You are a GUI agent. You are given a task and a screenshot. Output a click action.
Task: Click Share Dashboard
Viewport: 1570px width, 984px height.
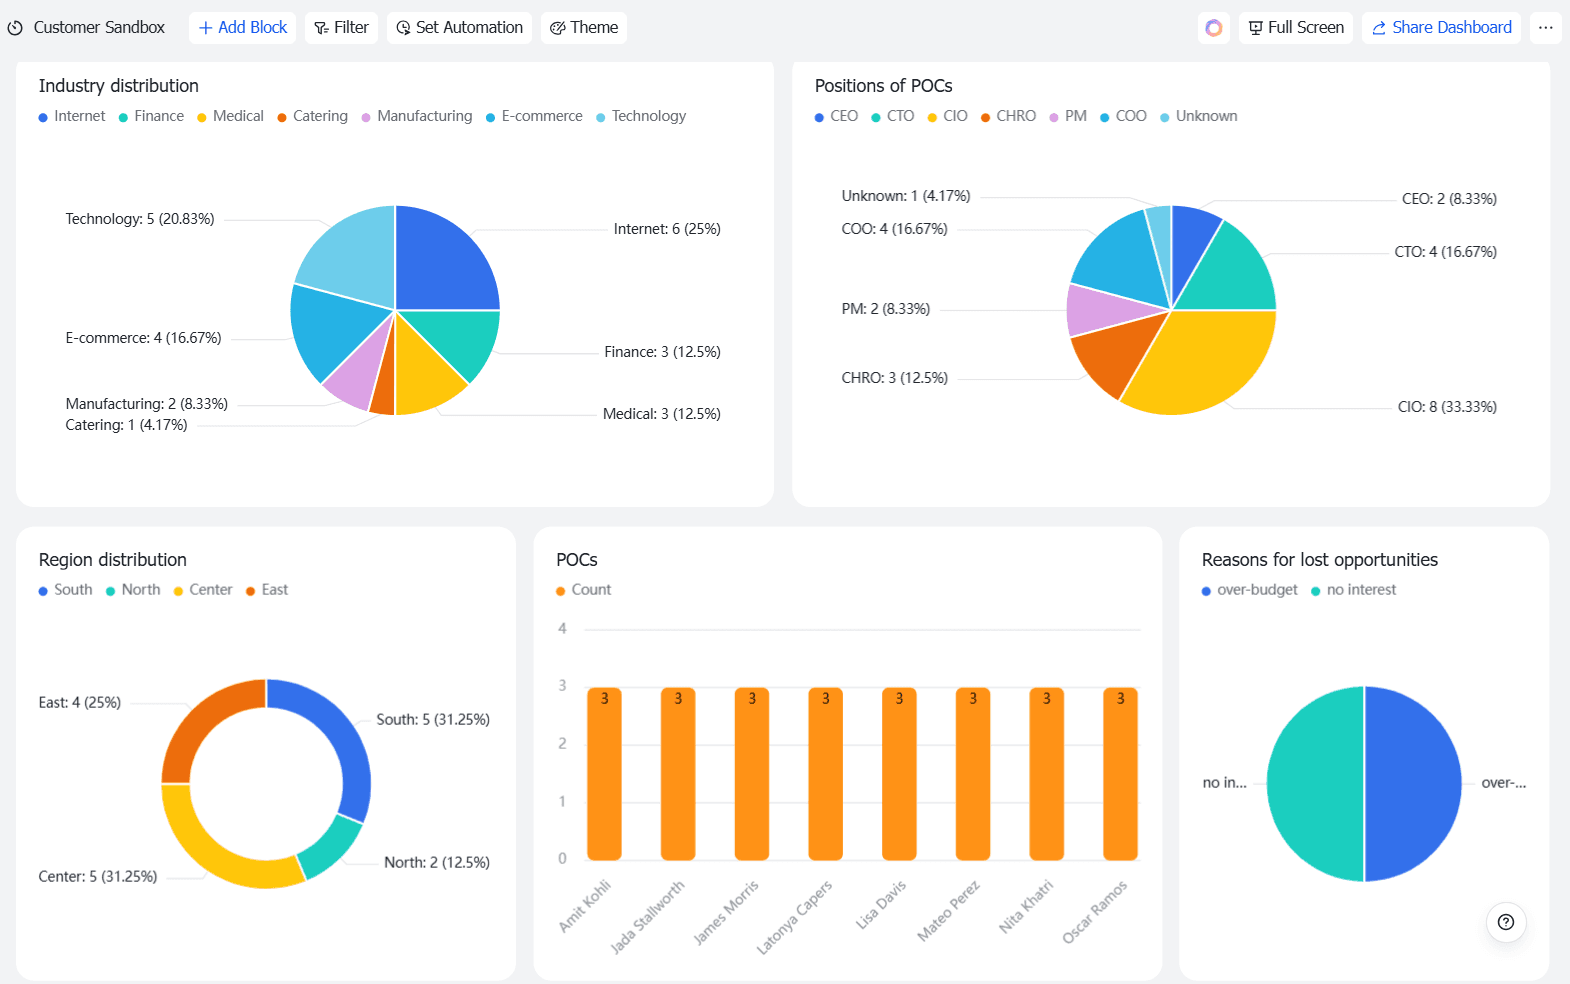pyautogui.click(x=1442, y=28)
